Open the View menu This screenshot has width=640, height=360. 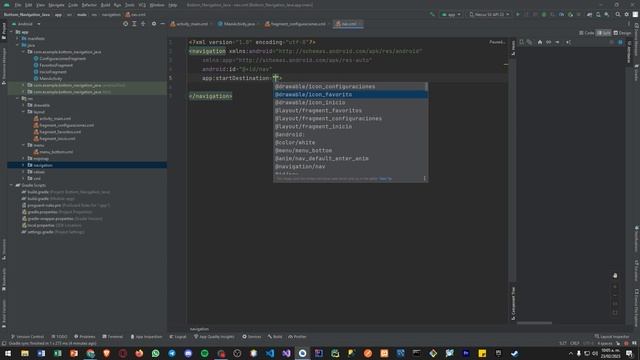[x=40, y=5]
